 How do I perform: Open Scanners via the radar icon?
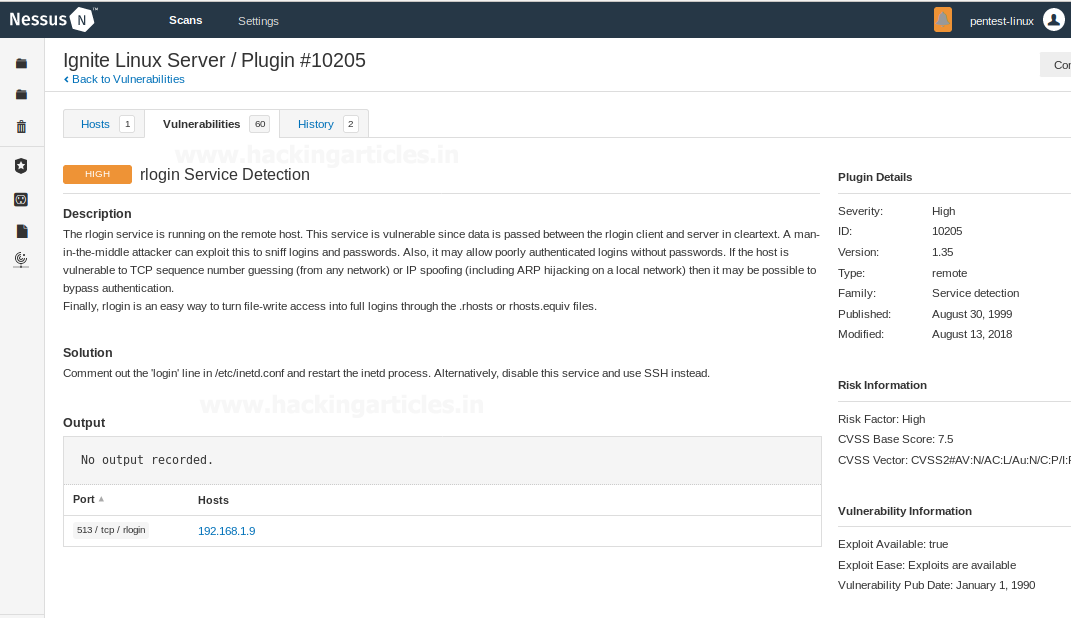[21, 260]
